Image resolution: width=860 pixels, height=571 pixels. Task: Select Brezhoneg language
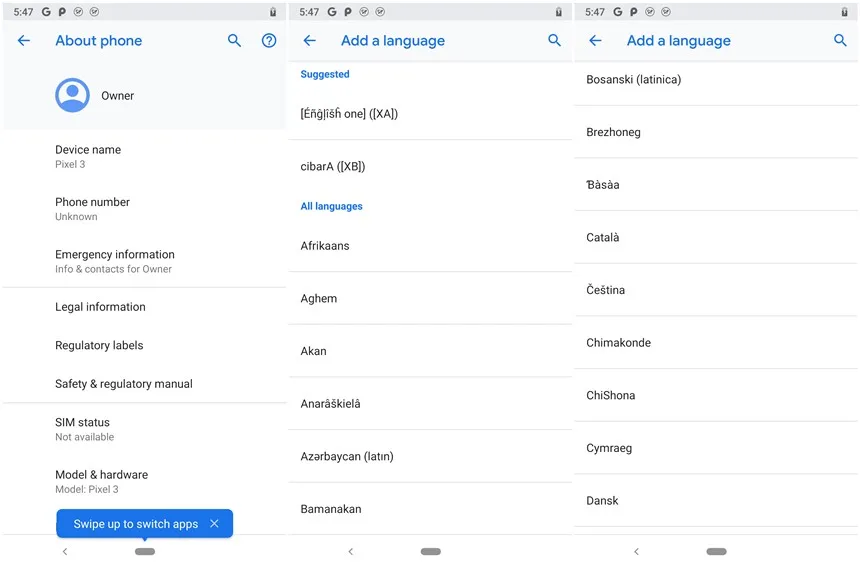pyautogui.click(x=716, y=132)
